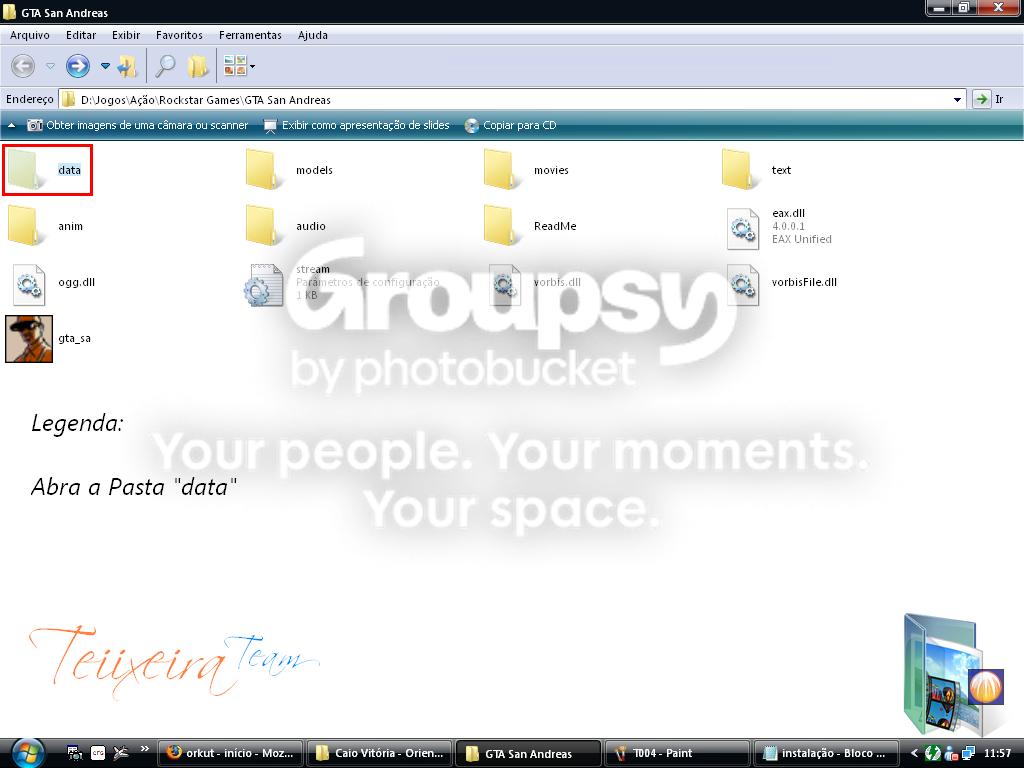This screenshot has height=768, width=1024.
Task: Click Copiar para CD link
Action: coord(511,125)
